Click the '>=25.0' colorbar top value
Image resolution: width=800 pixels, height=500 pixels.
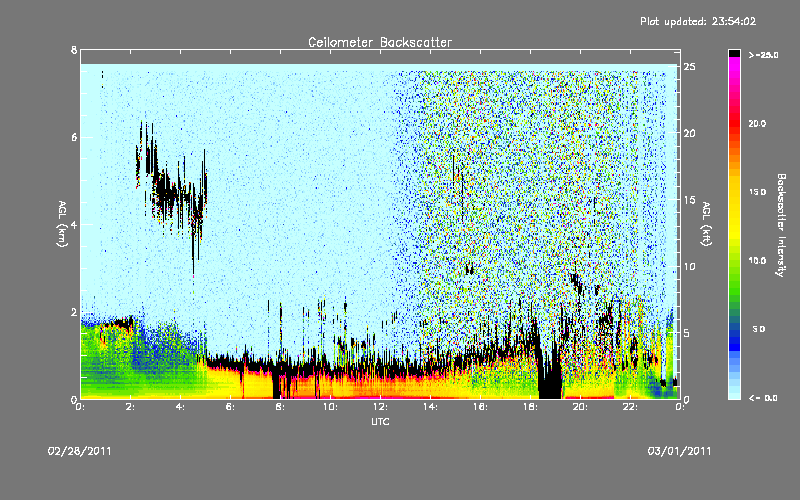[763, 55]
